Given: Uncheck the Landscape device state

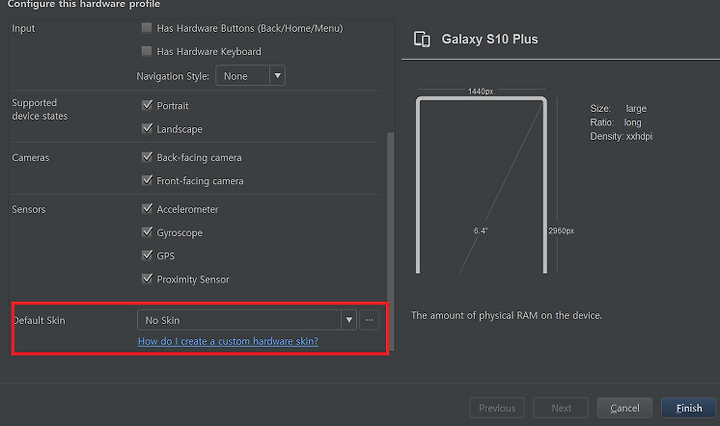Looking at the screenshot, I should [x=147, y=129].
